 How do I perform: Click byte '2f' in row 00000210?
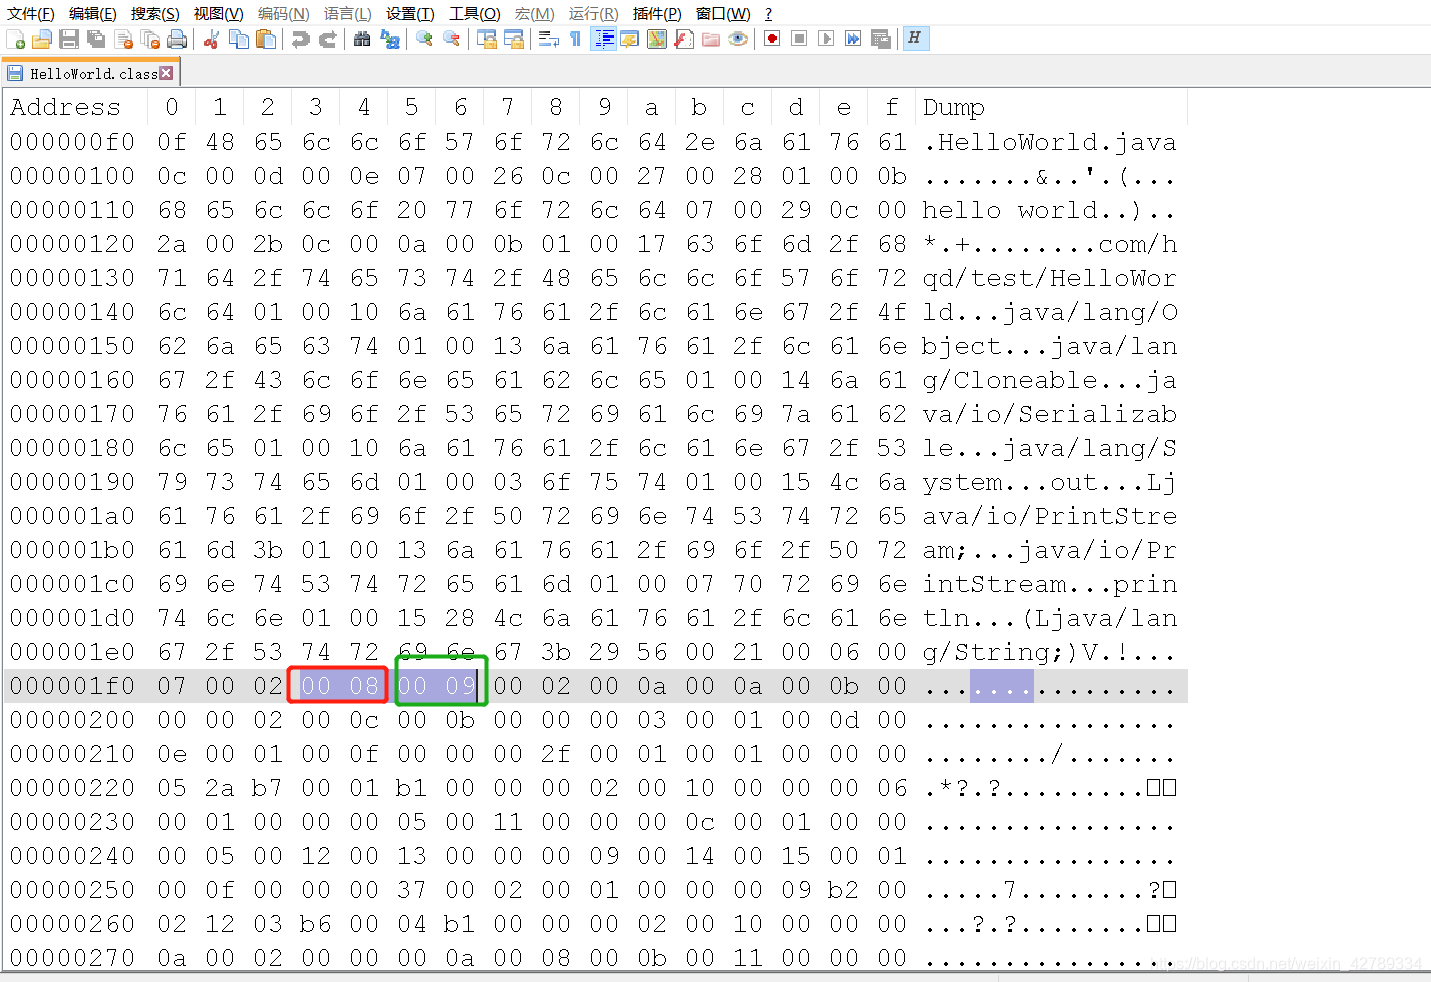(x=556, y=754)
